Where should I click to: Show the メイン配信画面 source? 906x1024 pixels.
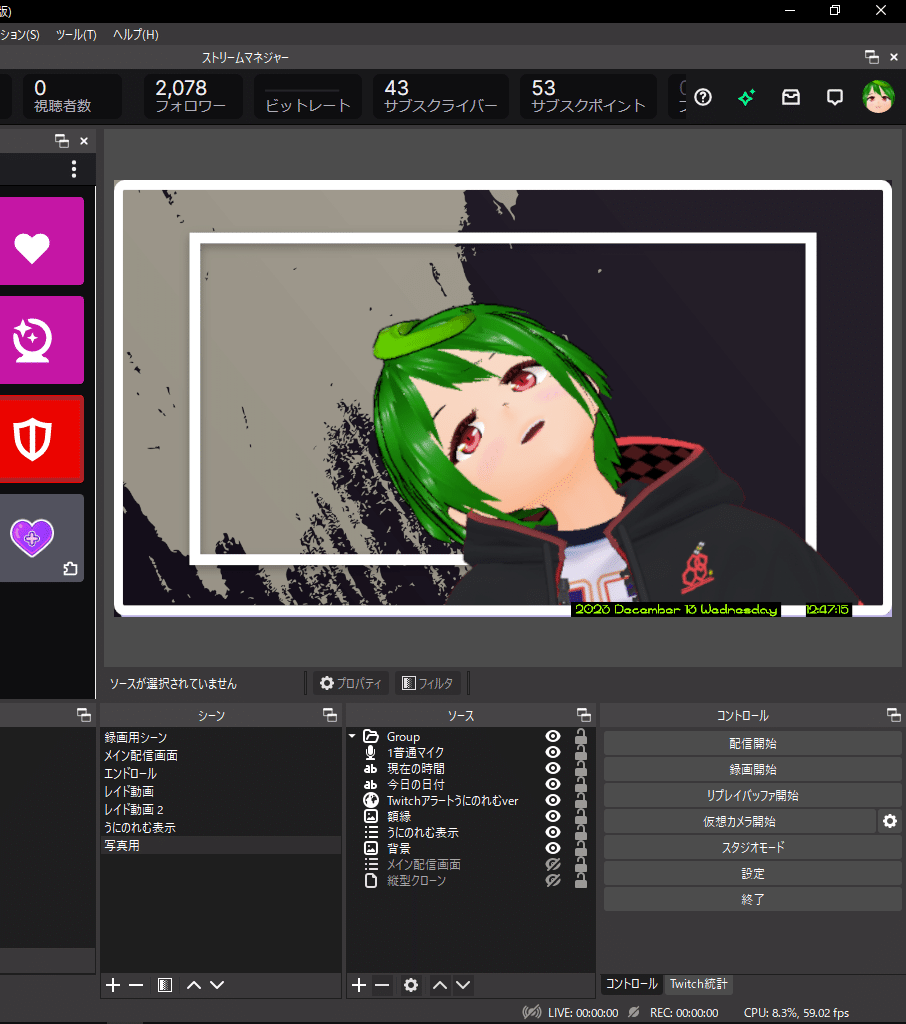[553, 864]
